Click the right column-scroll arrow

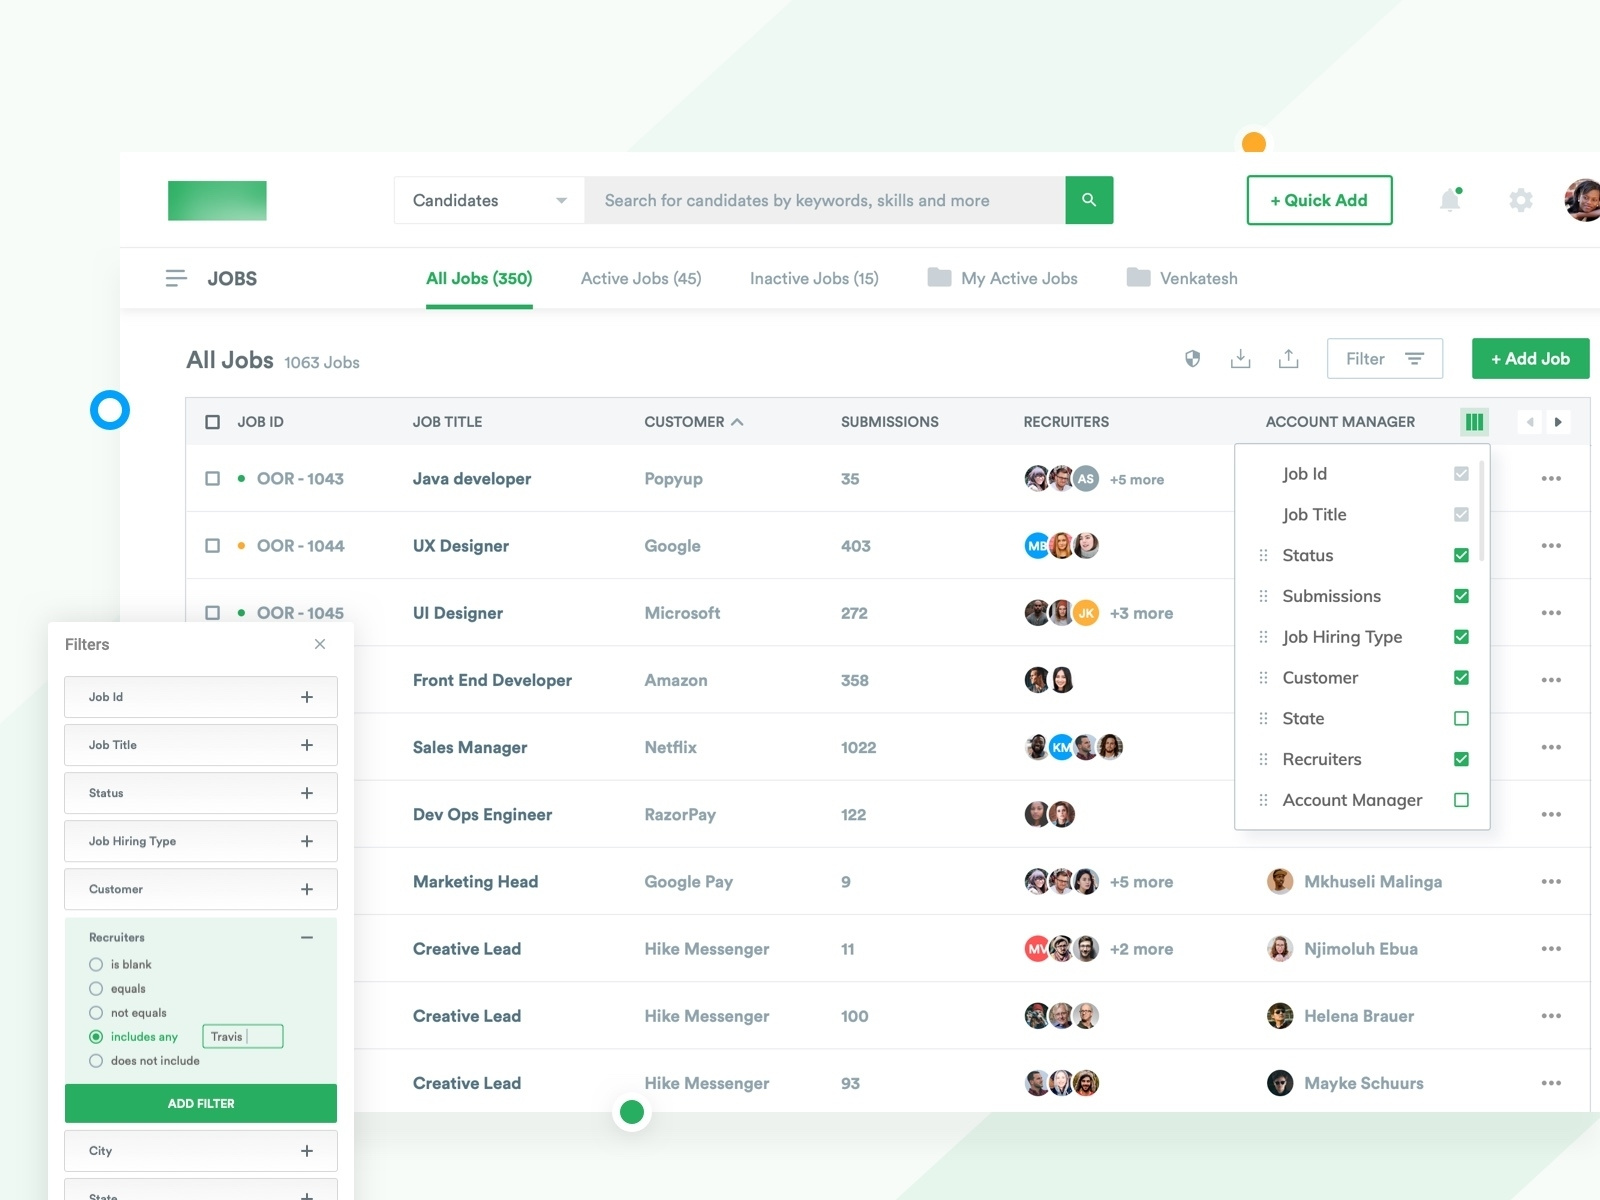(1558, 422)
